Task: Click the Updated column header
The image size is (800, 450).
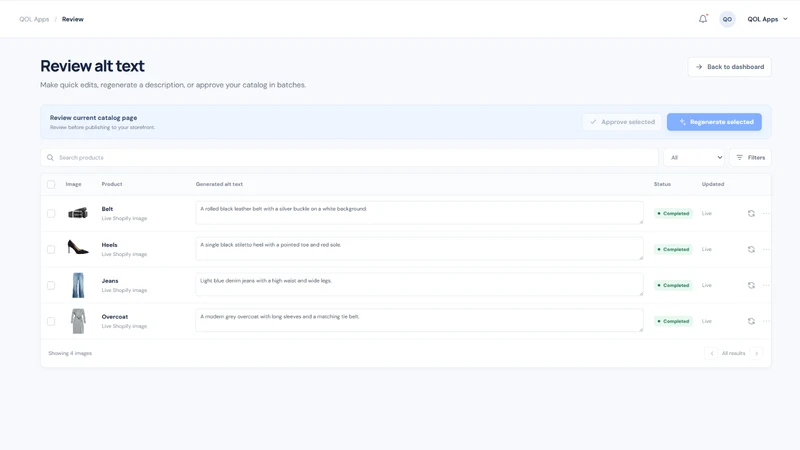Action: point(713,184)
